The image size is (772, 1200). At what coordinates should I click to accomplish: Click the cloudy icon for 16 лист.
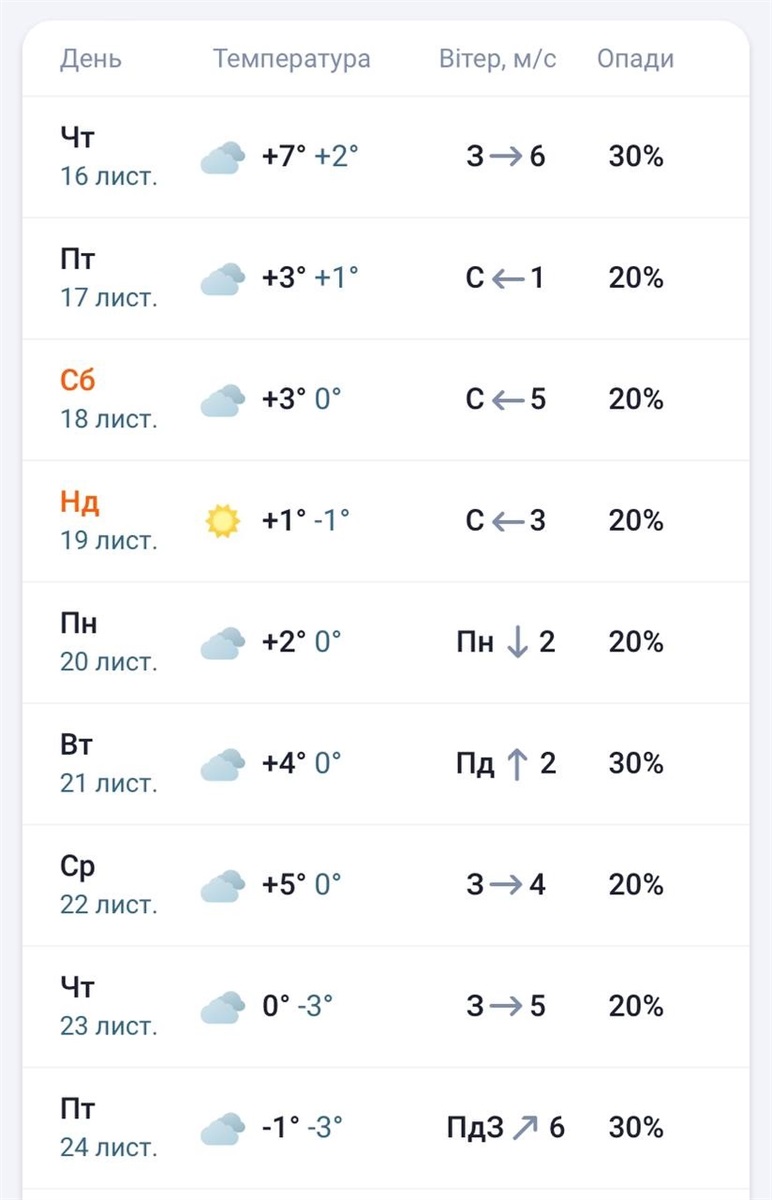[x=222, y=158]
